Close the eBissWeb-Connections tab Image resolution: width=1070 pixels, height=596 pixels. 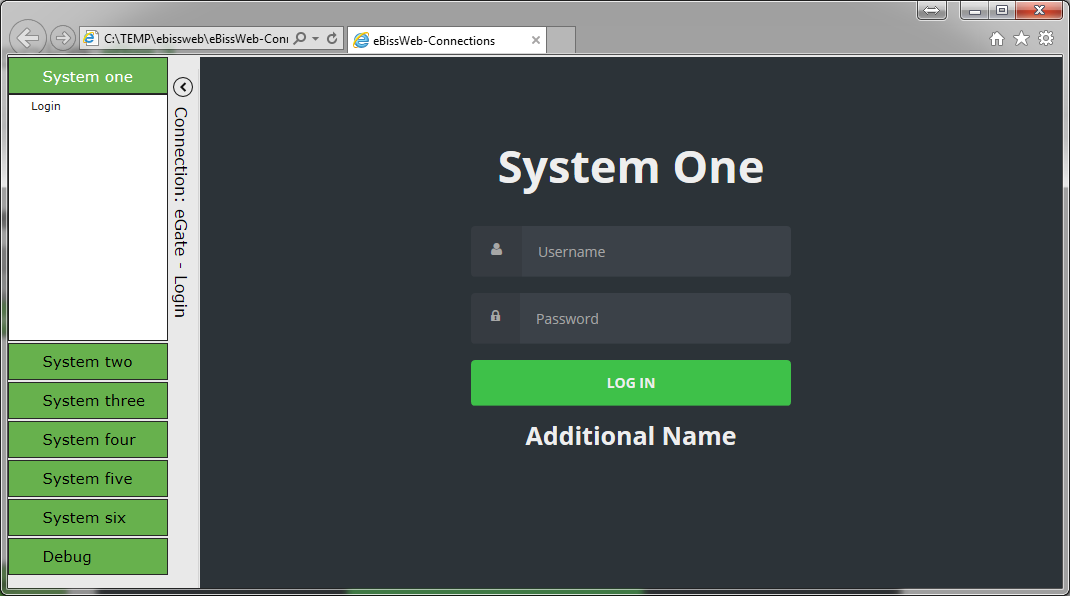pyautogui.click(x=536, y=41)
